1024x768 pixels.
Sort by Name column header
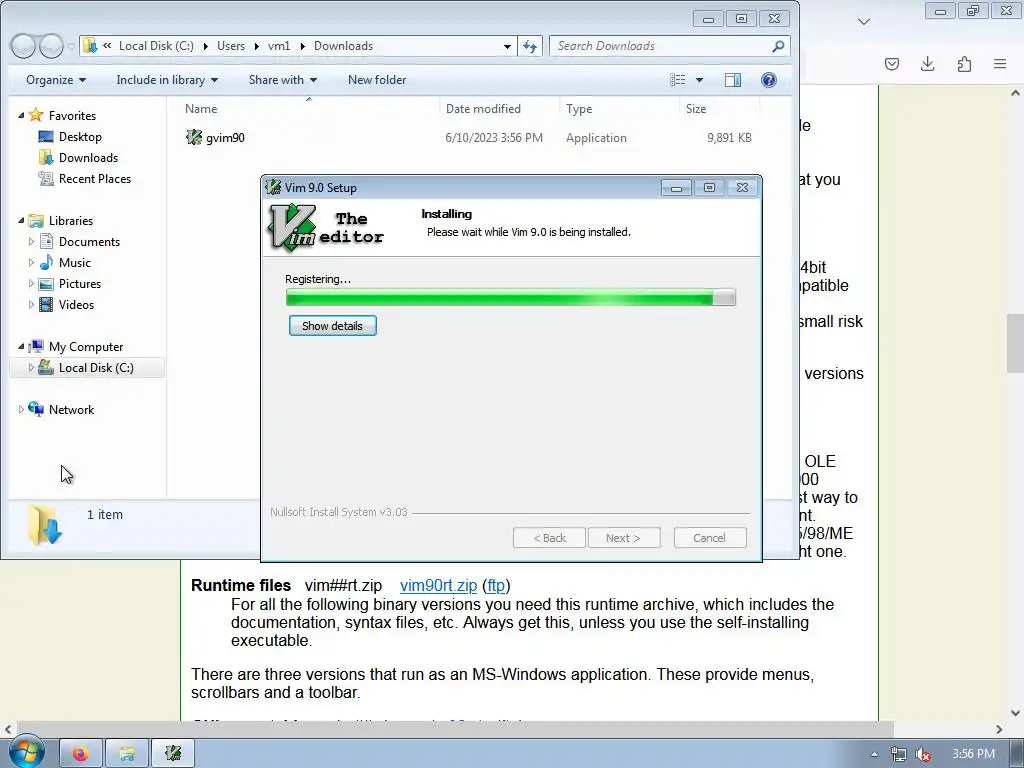201,108
